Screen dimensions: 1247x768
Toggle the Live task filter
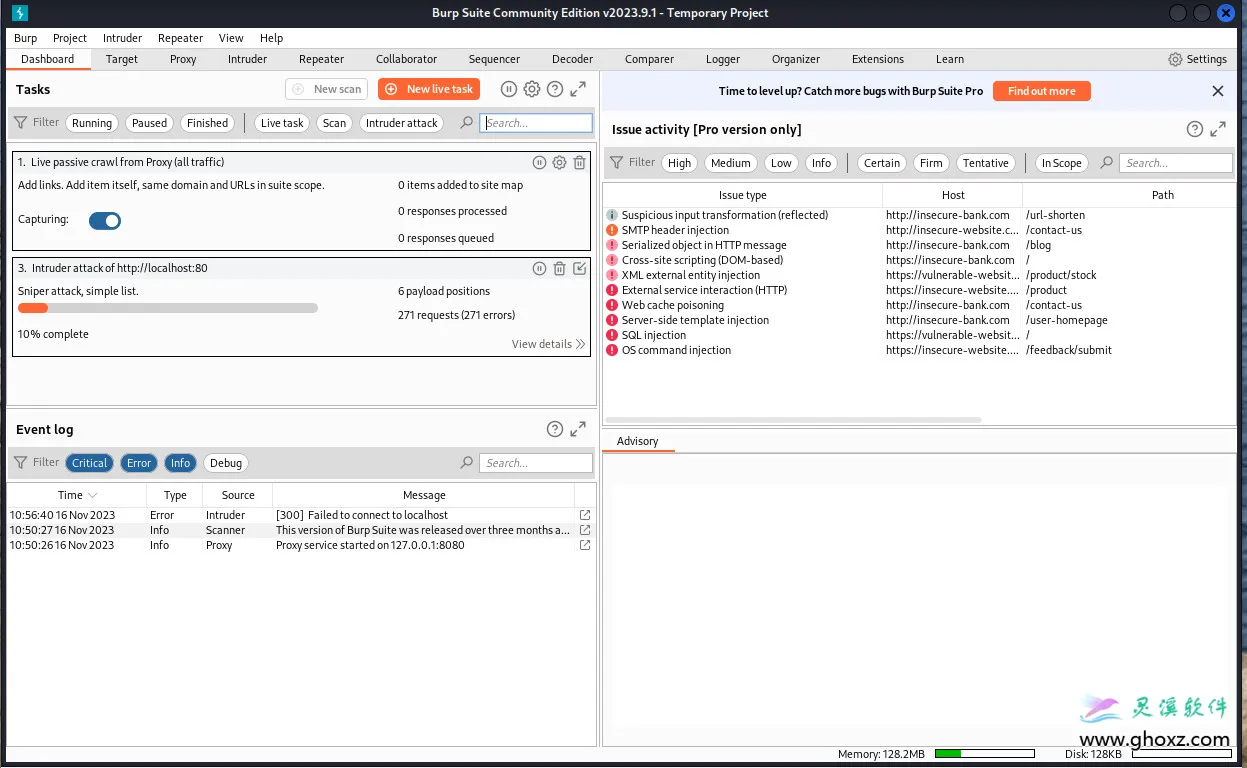(x=282, y=123)
